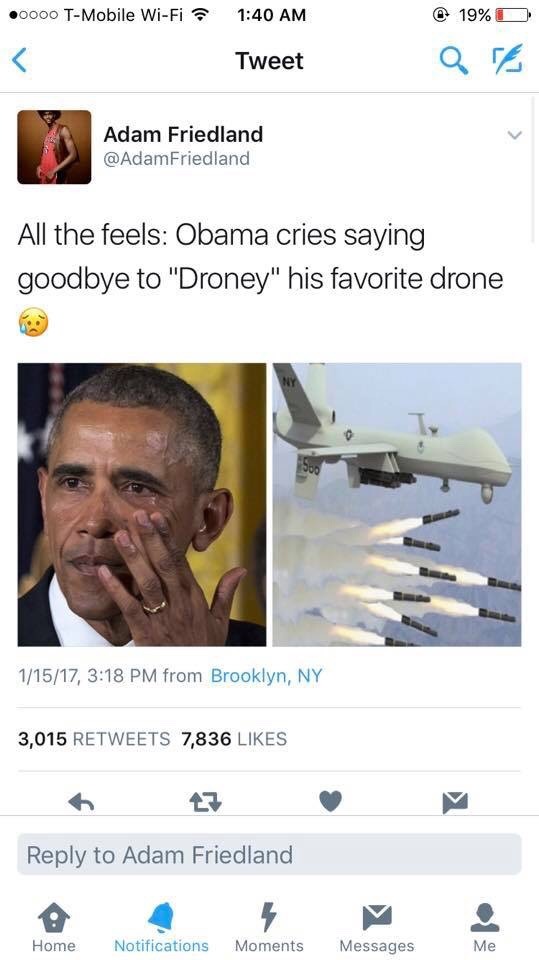Retweet this tweet using the retweet icon

tap(206, 801)
